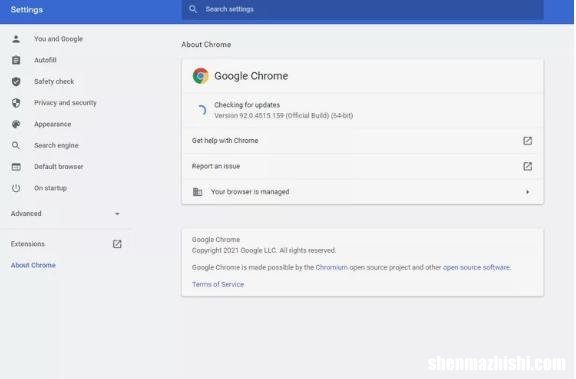Image resolution: width=576 pixels, height=379 pixels.
Task: Click the Settings title in header
Action: pyautogui.click(x=26, y=10)
